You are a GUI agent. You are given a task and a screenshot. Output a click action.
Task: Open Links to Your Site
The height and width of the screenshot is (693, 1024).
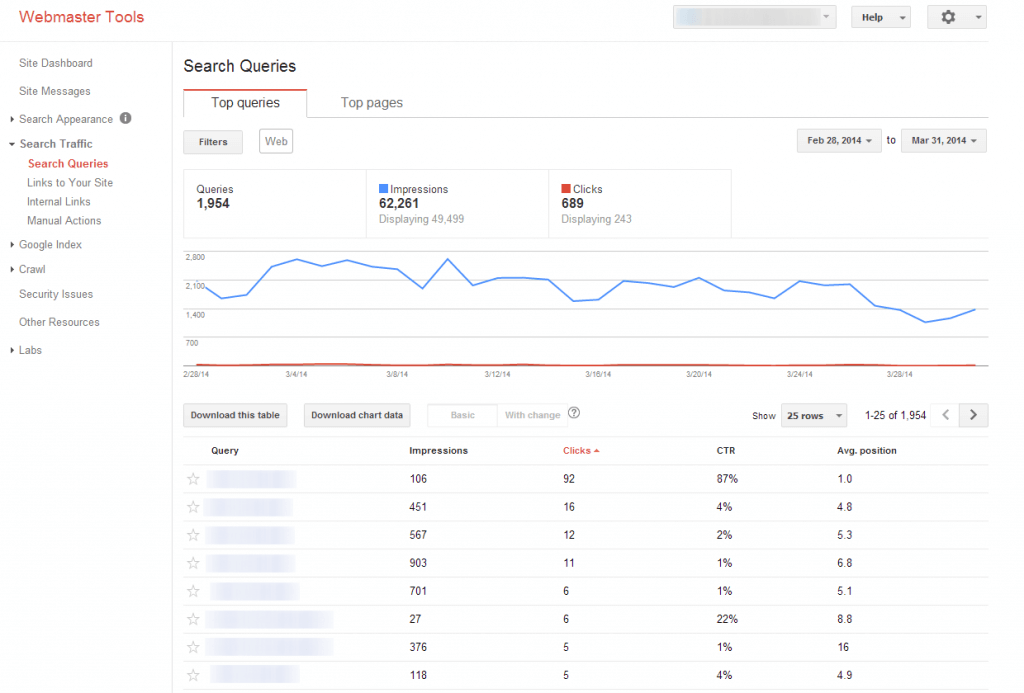pos(70,183)
